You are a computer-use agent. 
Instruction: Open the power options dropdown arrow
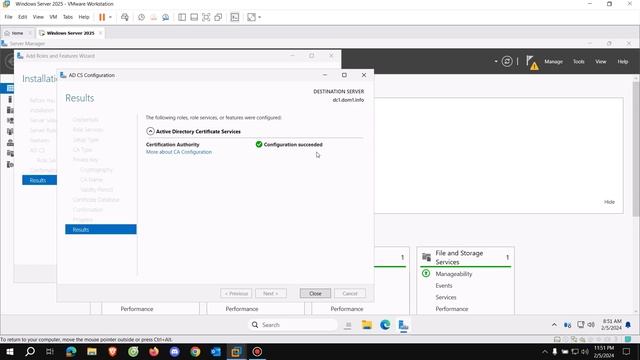[110, 17]
